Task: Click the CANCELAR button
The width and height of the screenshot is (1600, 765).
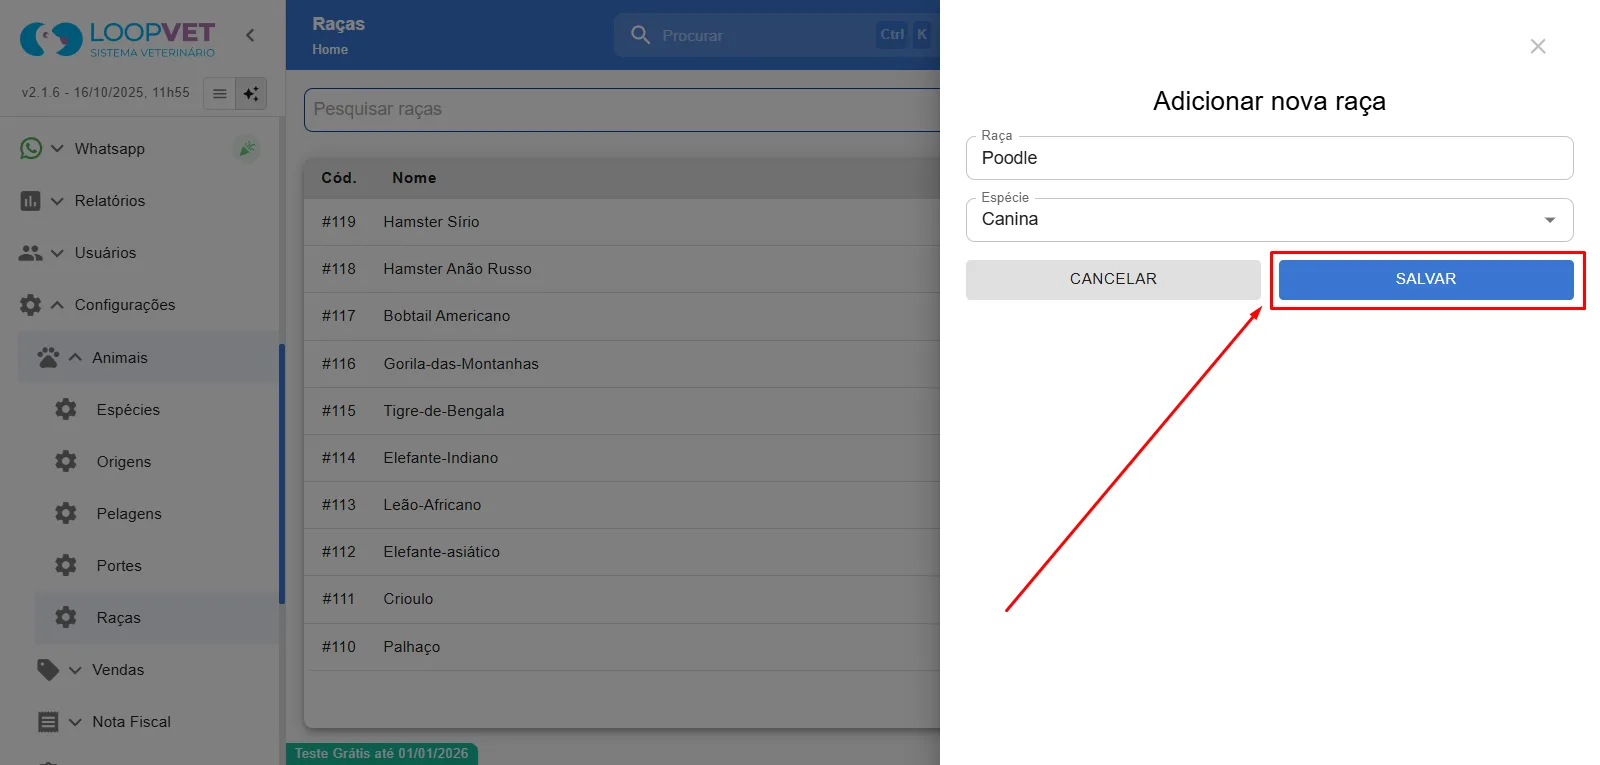Action: (1113, 279)
